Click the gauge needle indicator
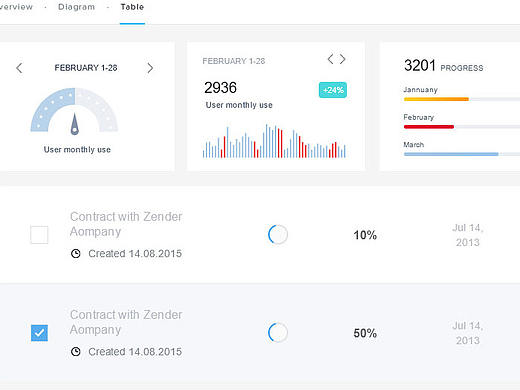The width and height of the screenshot is (520, 390). [x=75, y=124]
